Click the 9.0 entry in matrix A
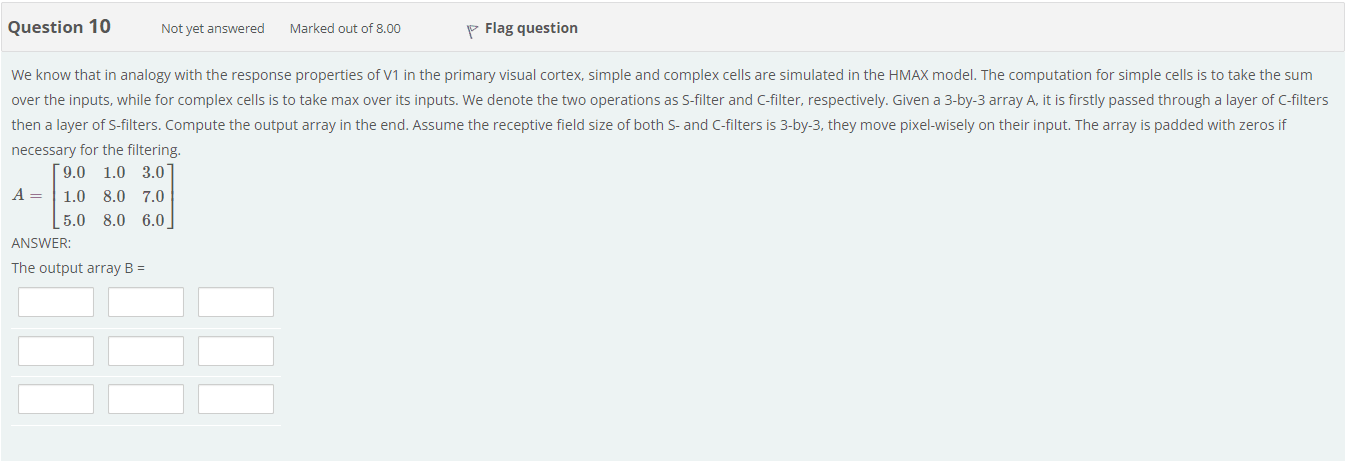The width and height of the screenshot is (1348, 463). point(72,173)
